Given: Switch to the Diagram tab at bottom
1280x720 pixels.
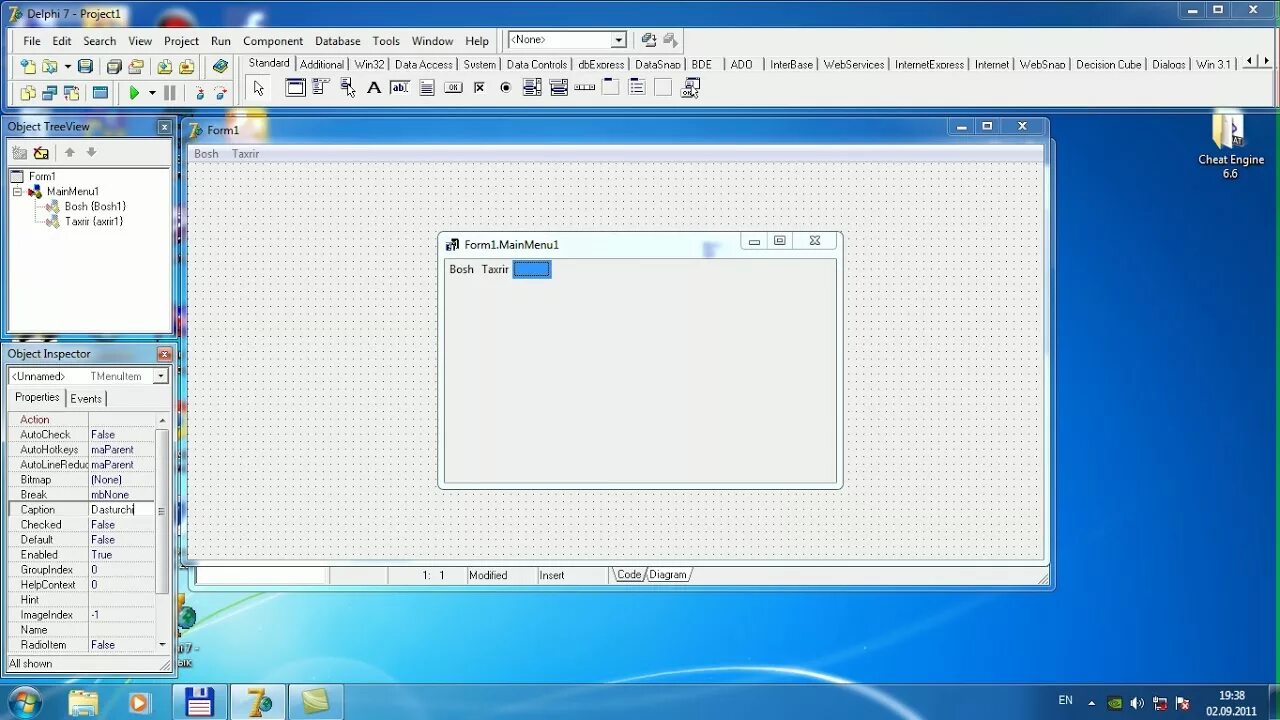Looking at the screenshot, I should 669,574.
